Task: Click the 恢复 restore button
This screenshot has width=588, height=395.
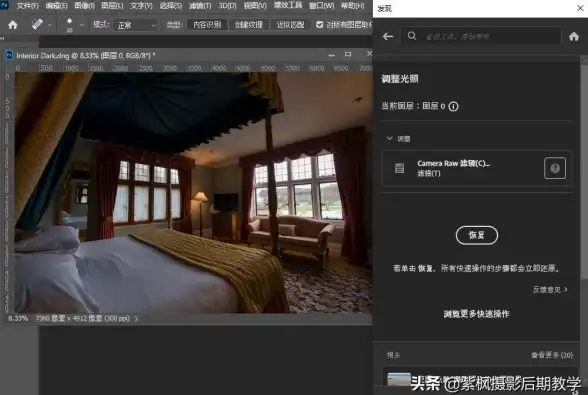Action: point(477,235)
